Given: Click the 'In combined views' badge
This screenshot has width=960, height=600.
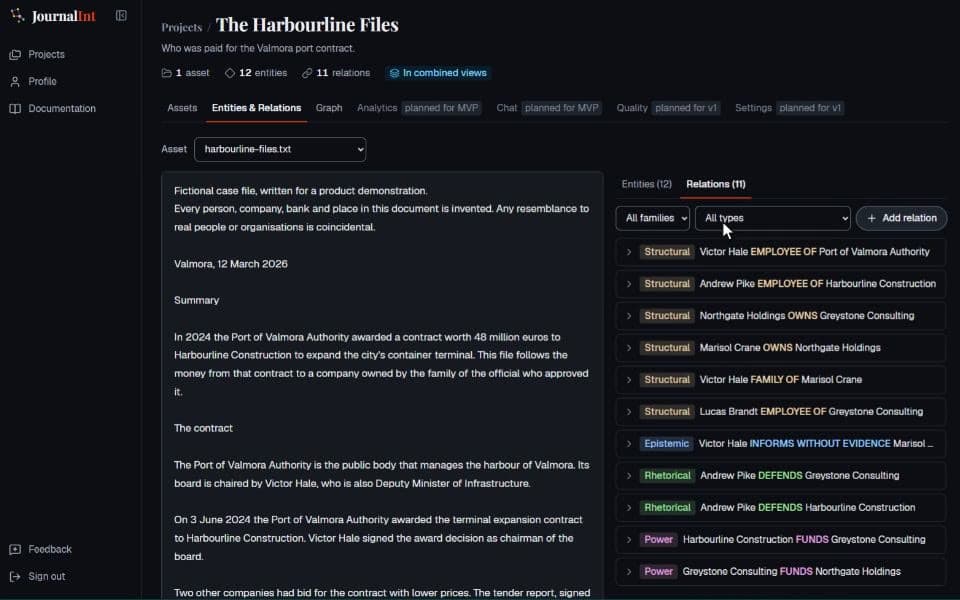Looking at the screenshot, I should click(438, 73).
